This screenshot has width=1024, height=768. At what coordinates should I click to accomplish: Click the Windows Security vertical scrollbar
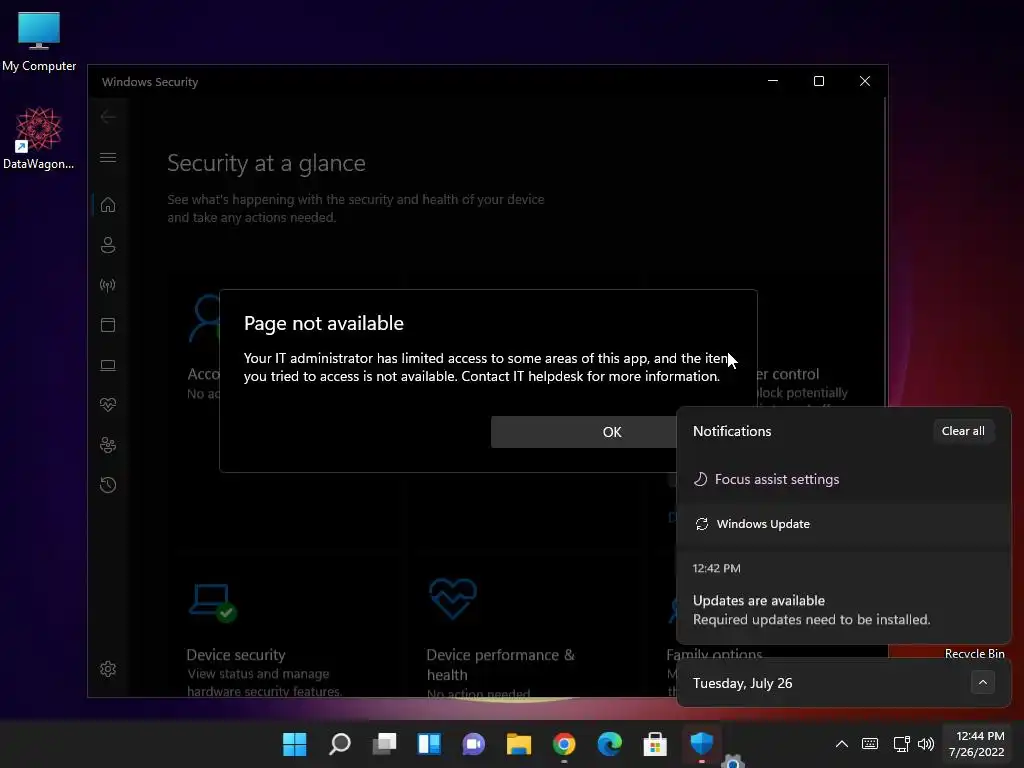point(885,251)
